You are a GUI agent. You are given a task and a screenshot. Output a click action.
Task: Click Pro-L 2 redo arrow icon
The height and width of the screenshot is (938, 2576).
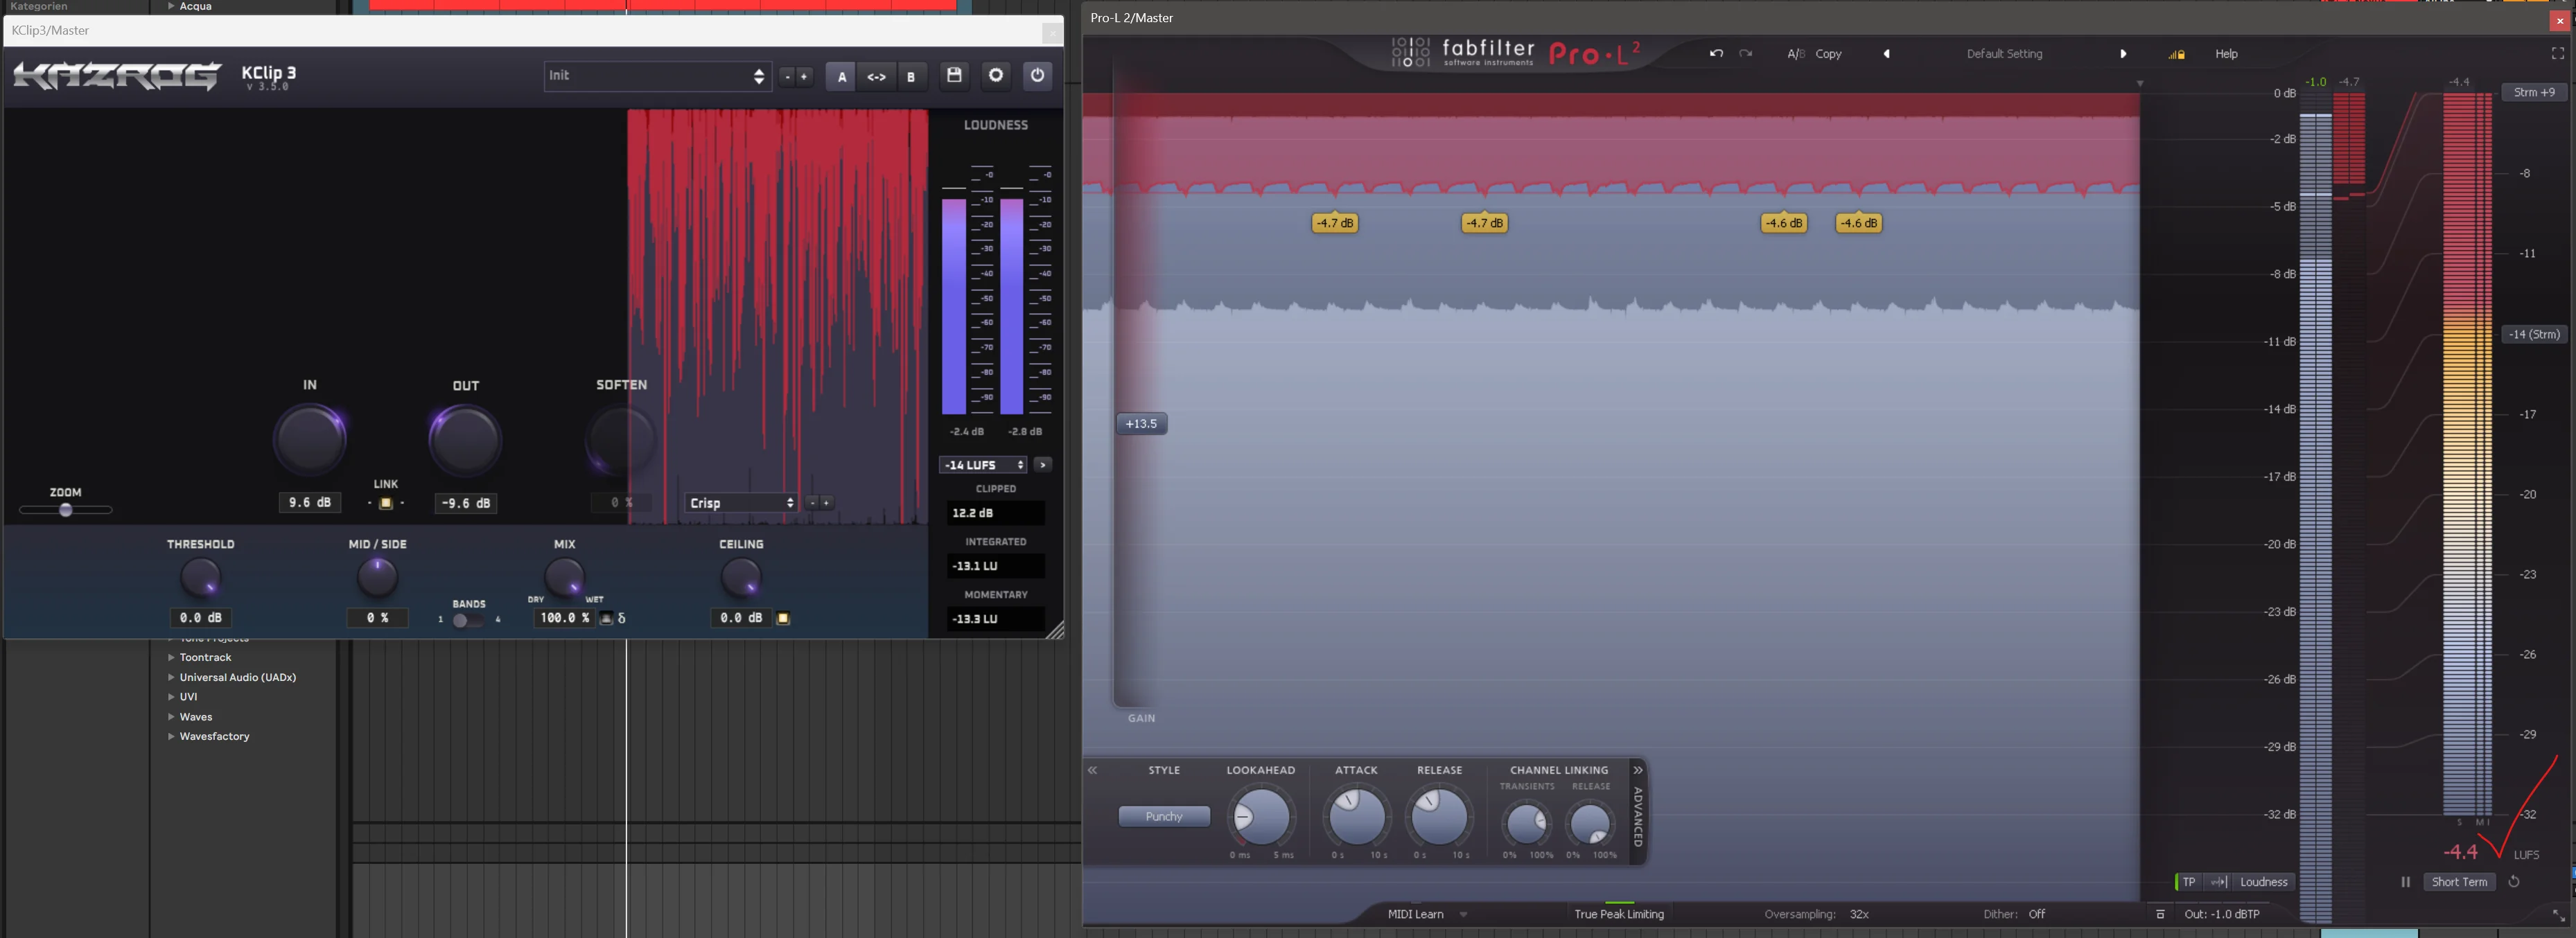(1745, 54)
